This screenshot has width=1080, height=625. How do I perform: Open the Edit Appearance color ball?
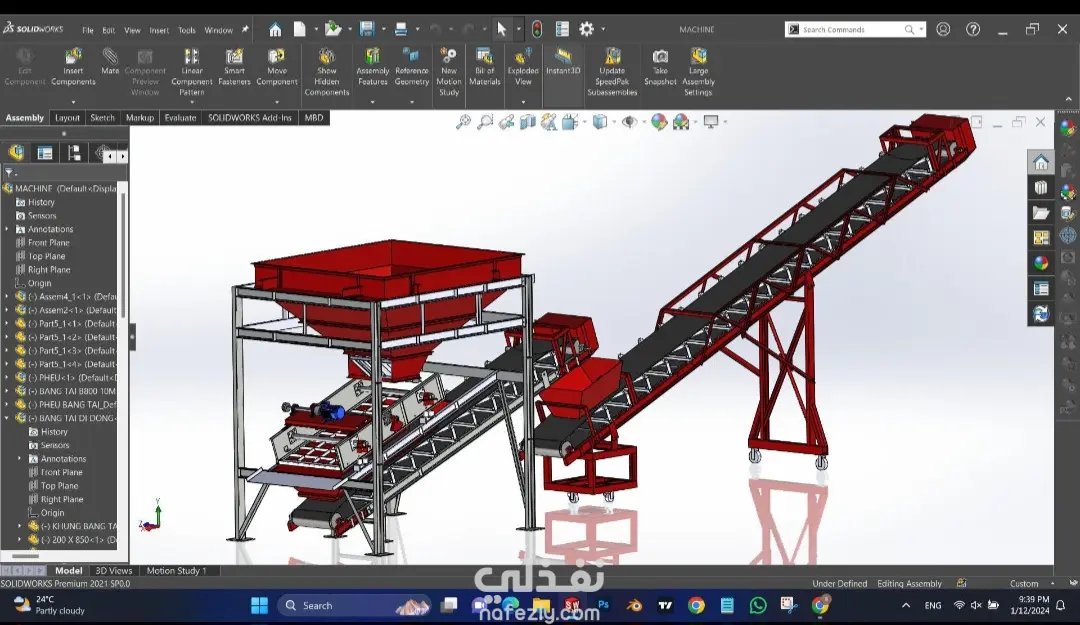point(659,122)
